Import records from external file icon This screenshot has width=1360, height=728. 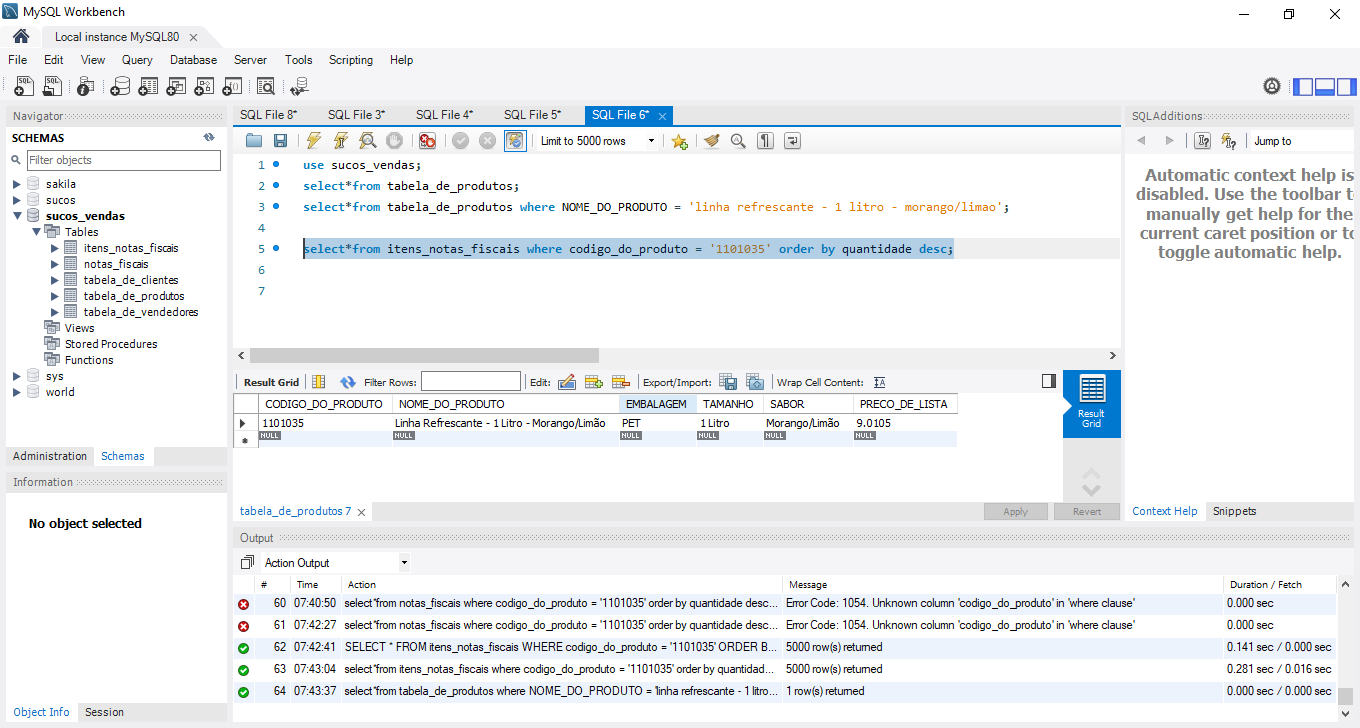(755, 382)
